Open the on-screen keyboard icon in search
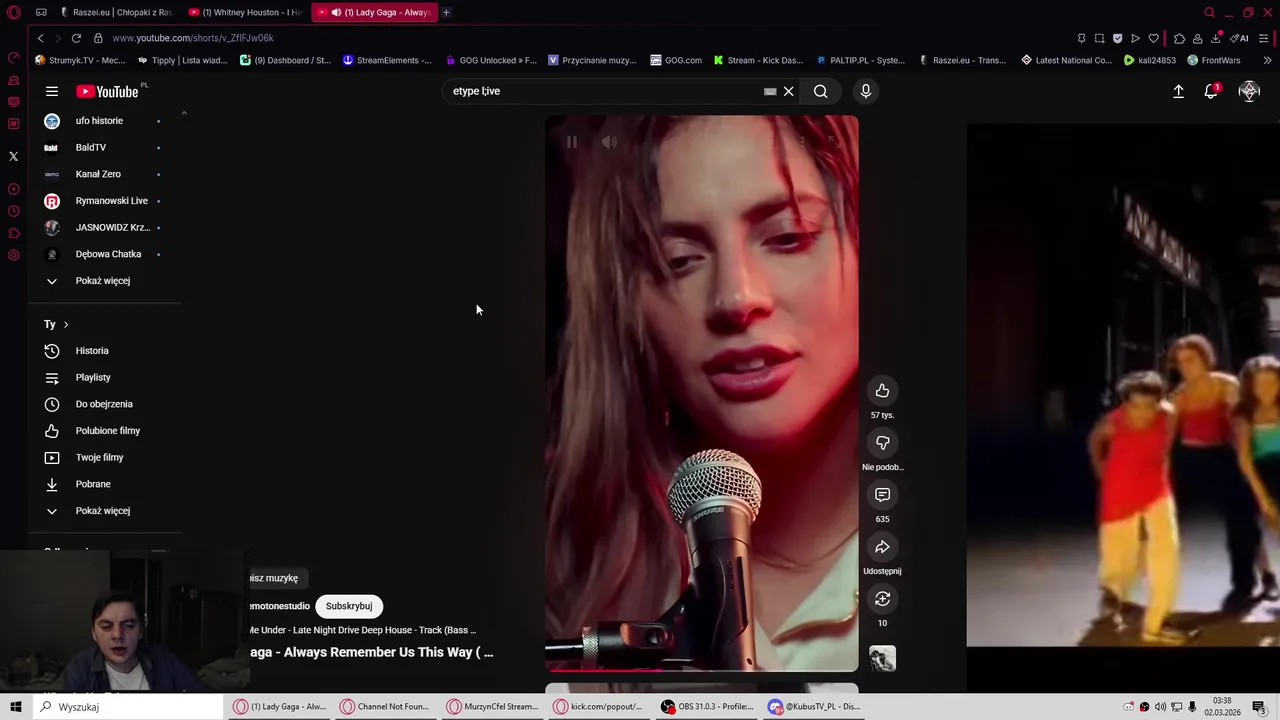The height and width of the screenshot is (720, 1280). (x=770, y=91)
